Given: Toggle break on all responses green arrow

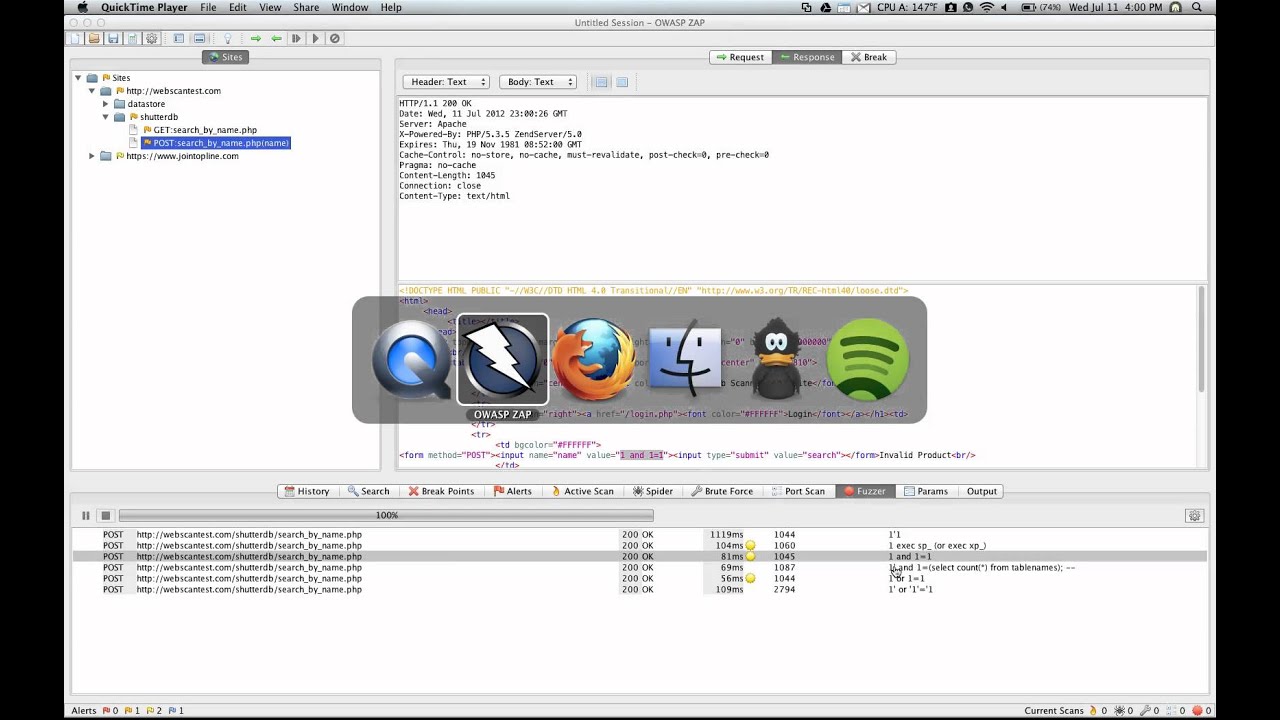Looking at the screenshot, I should (276, 38).
